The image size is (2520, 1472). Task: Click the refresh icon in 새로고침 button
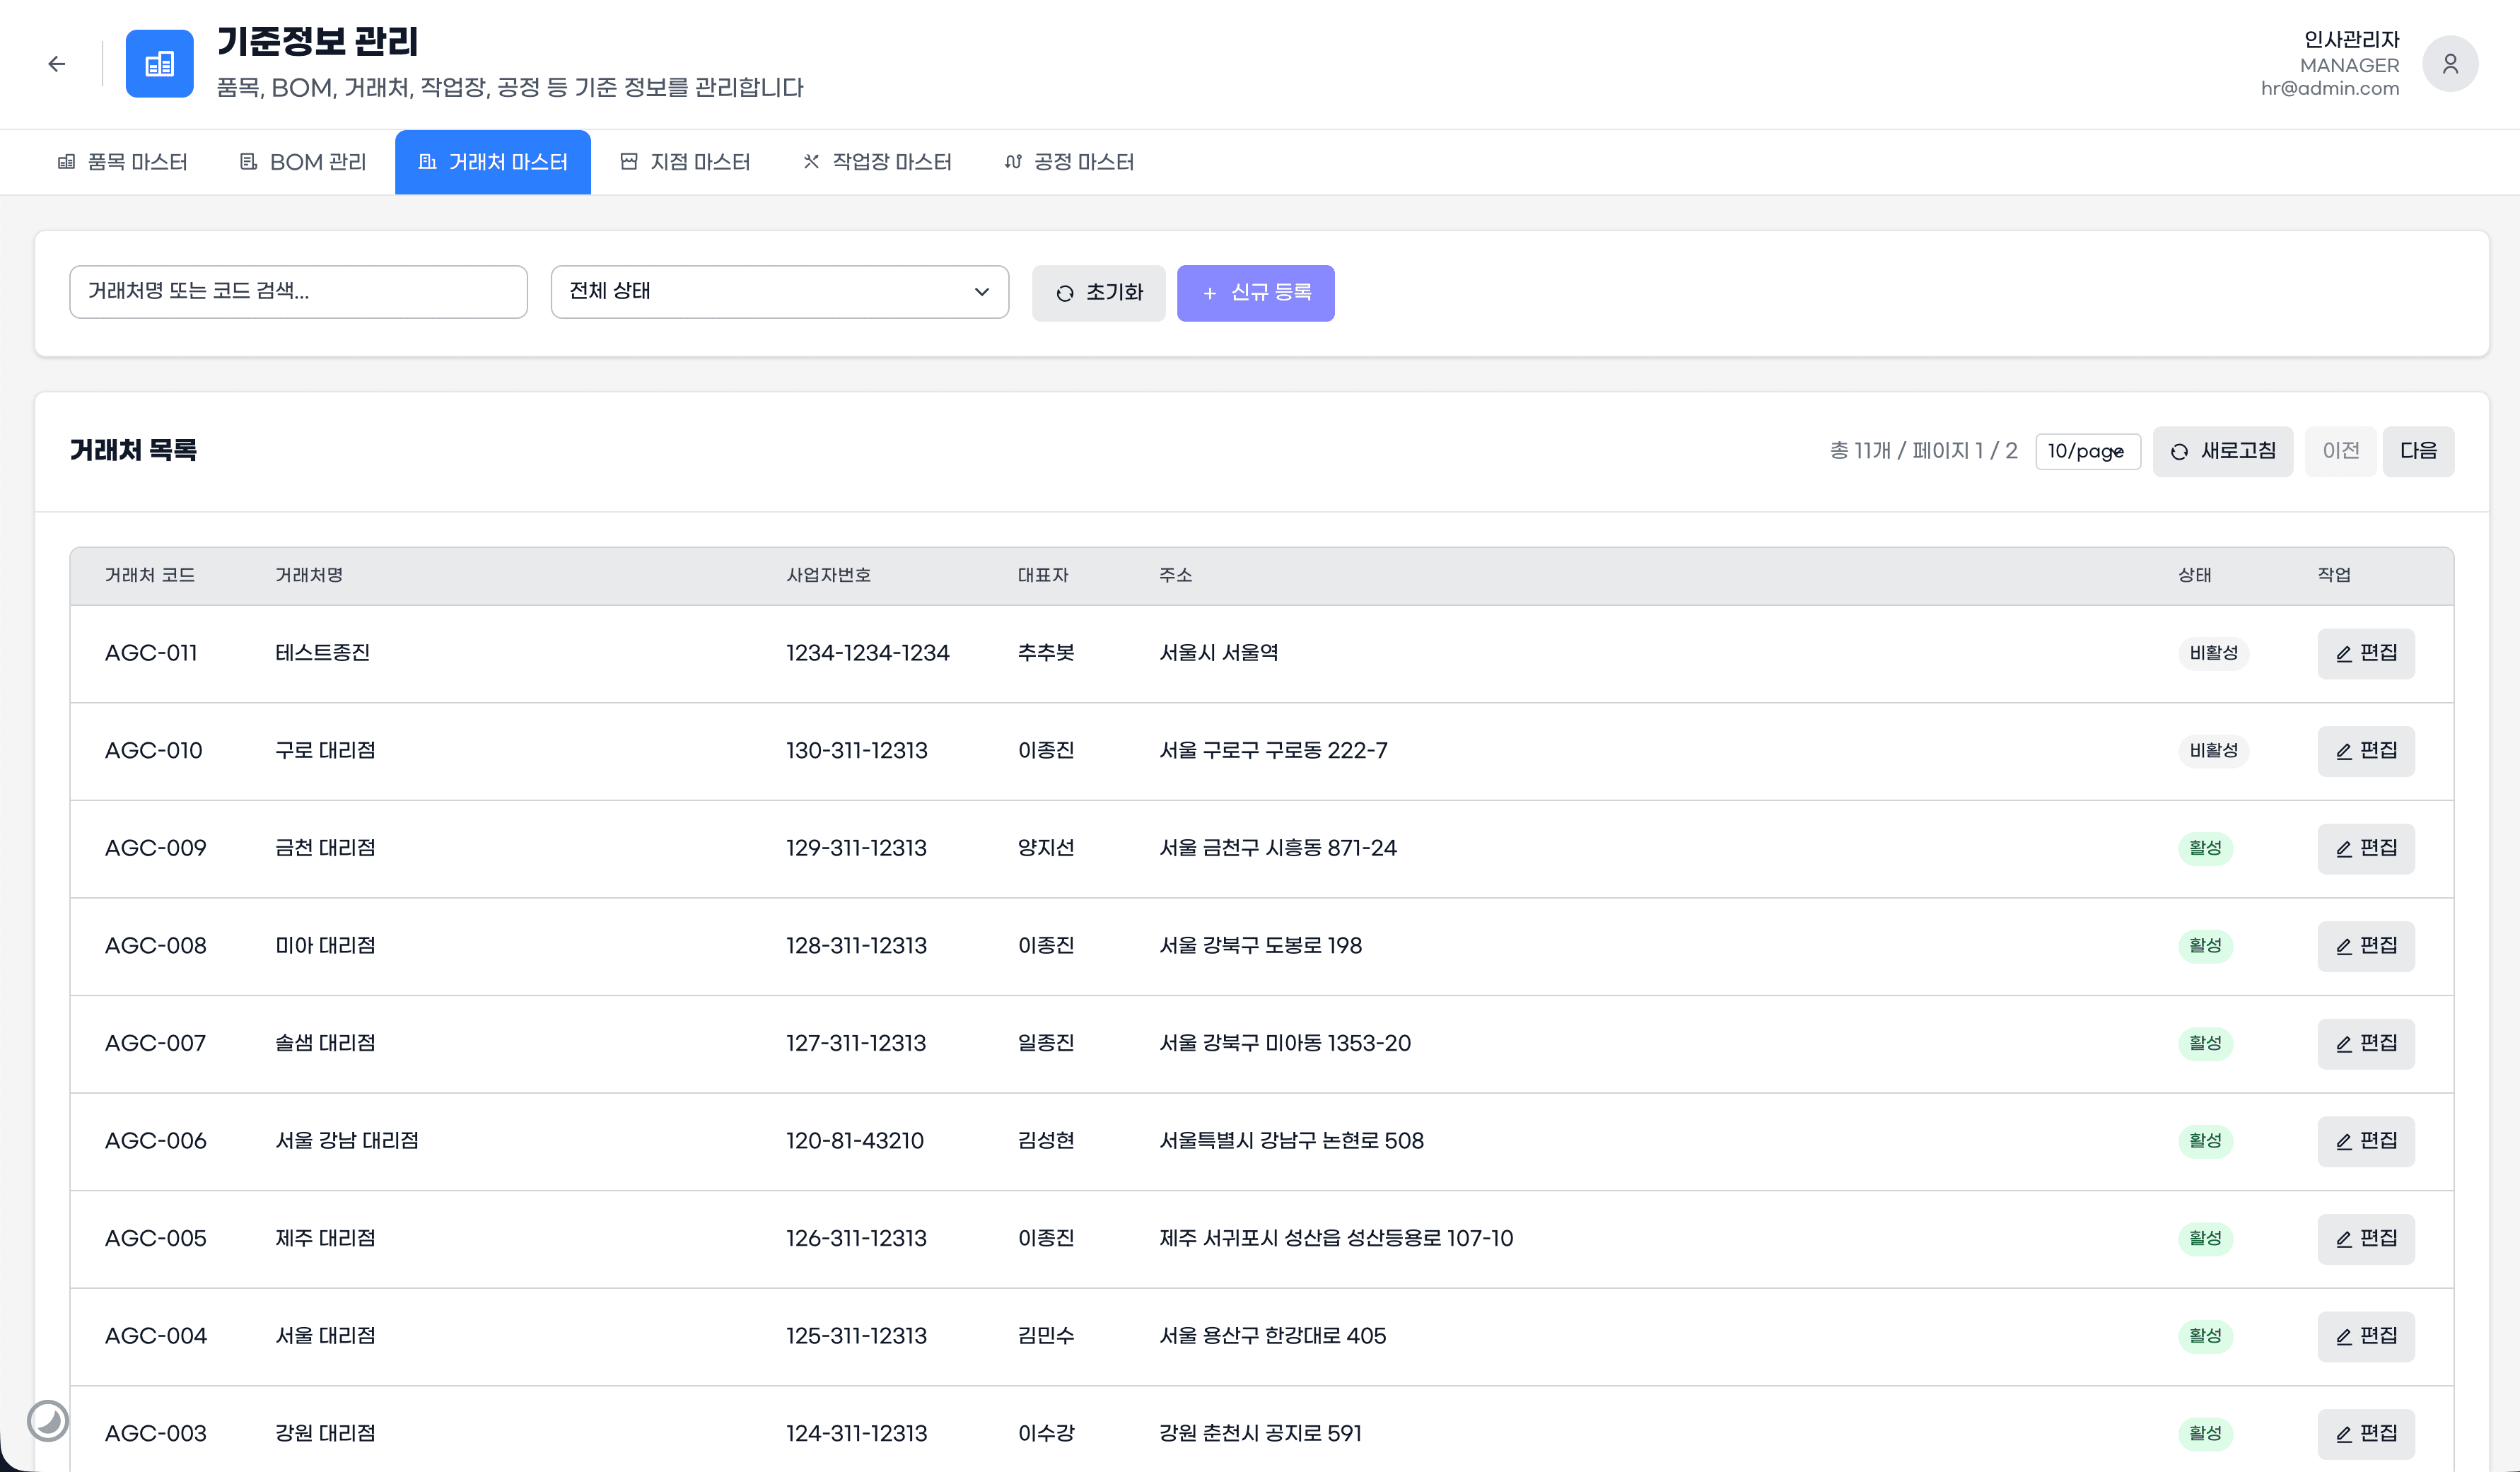coord(2180,452)
